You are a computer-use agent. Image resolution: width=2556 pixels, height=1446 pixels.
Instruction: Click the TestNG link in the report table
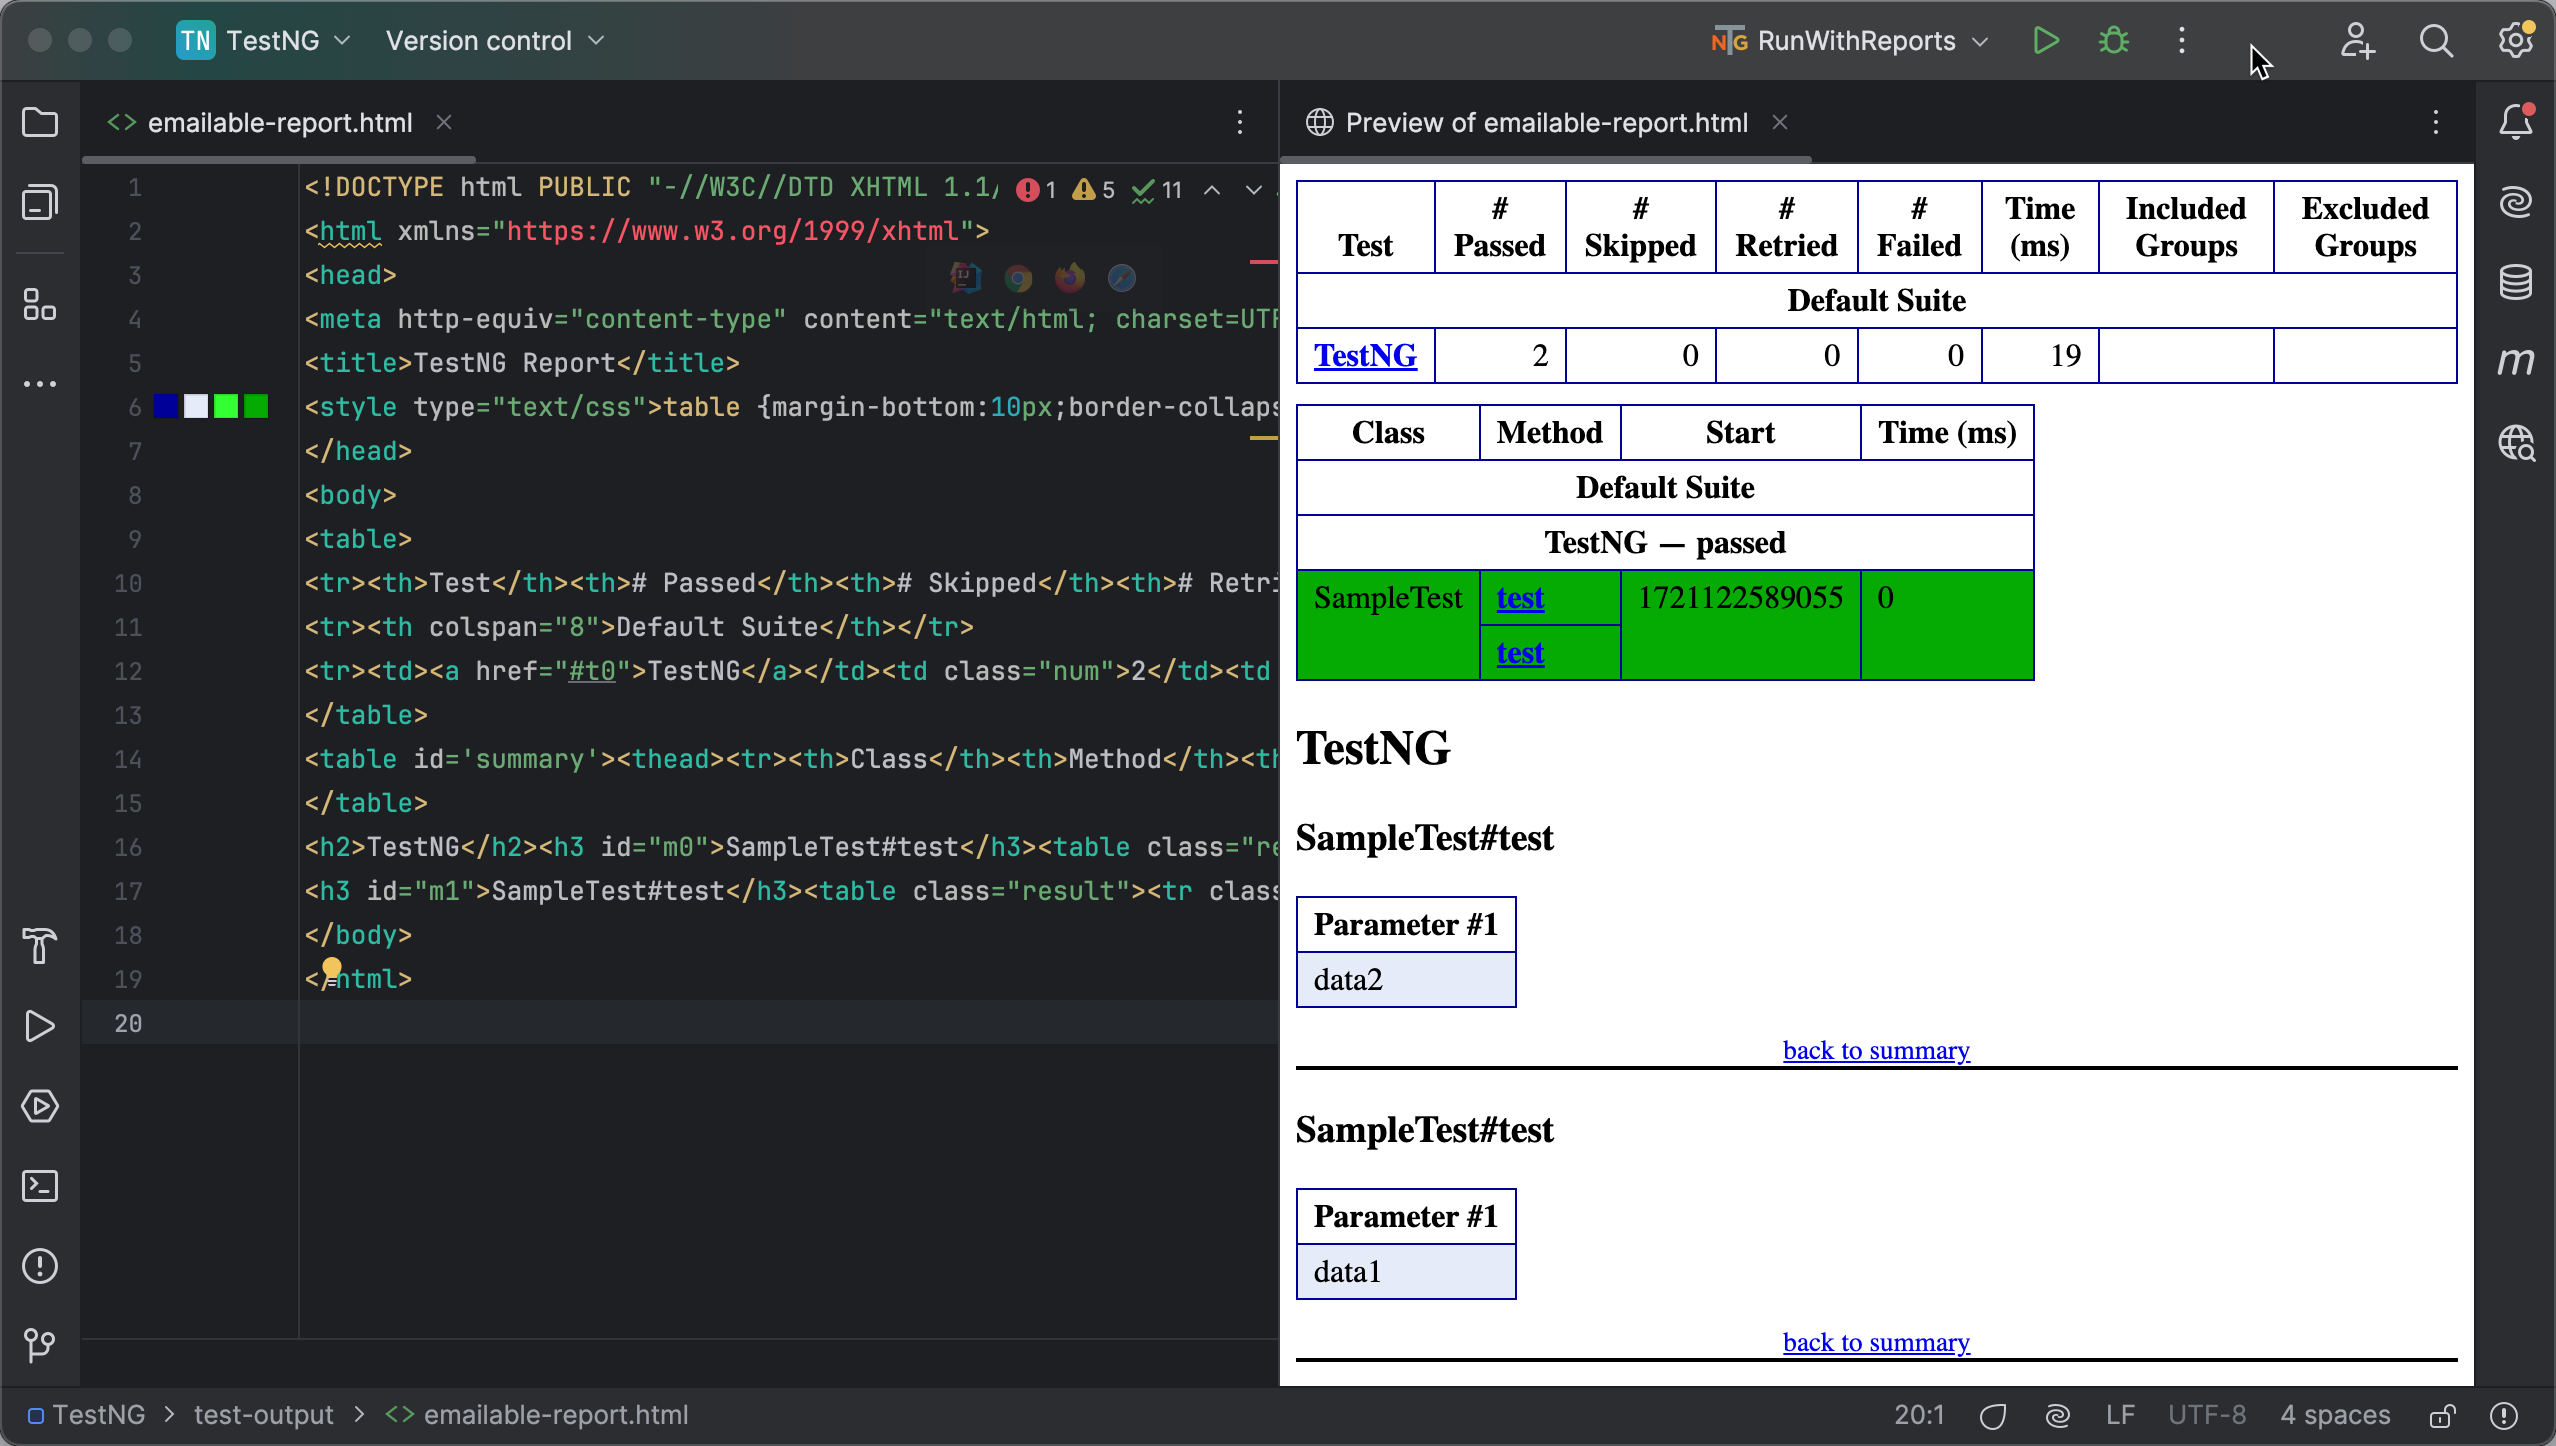[x=1364, y=355]
